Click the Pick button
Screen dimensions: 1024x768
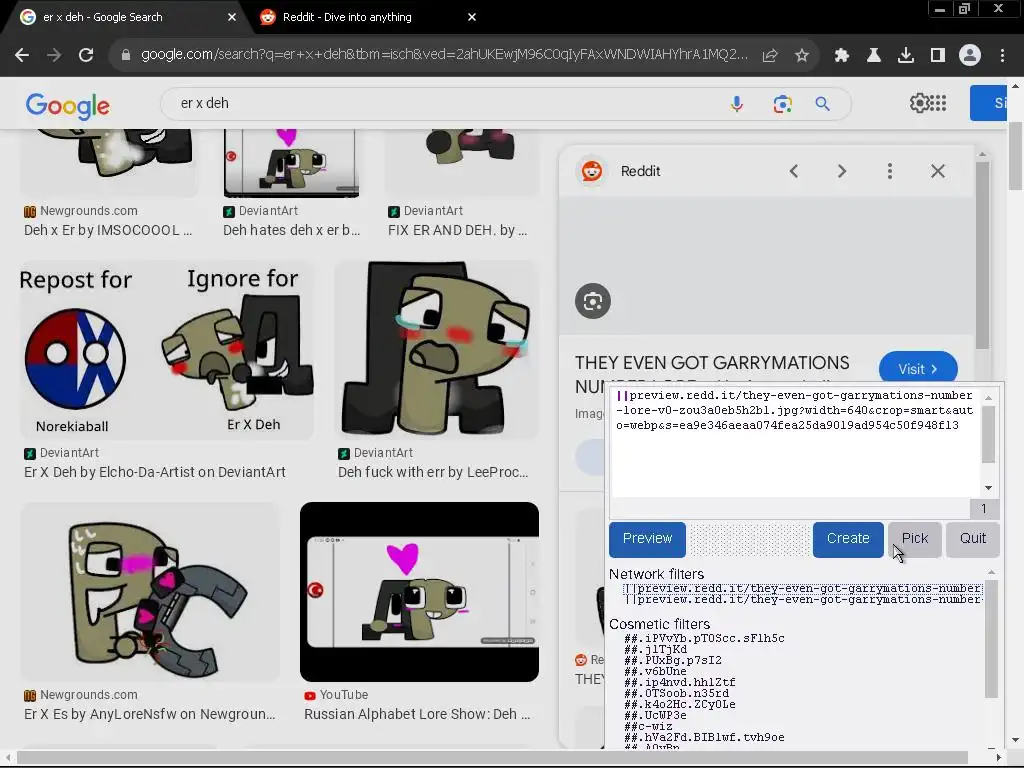click(x=914, y=539)
